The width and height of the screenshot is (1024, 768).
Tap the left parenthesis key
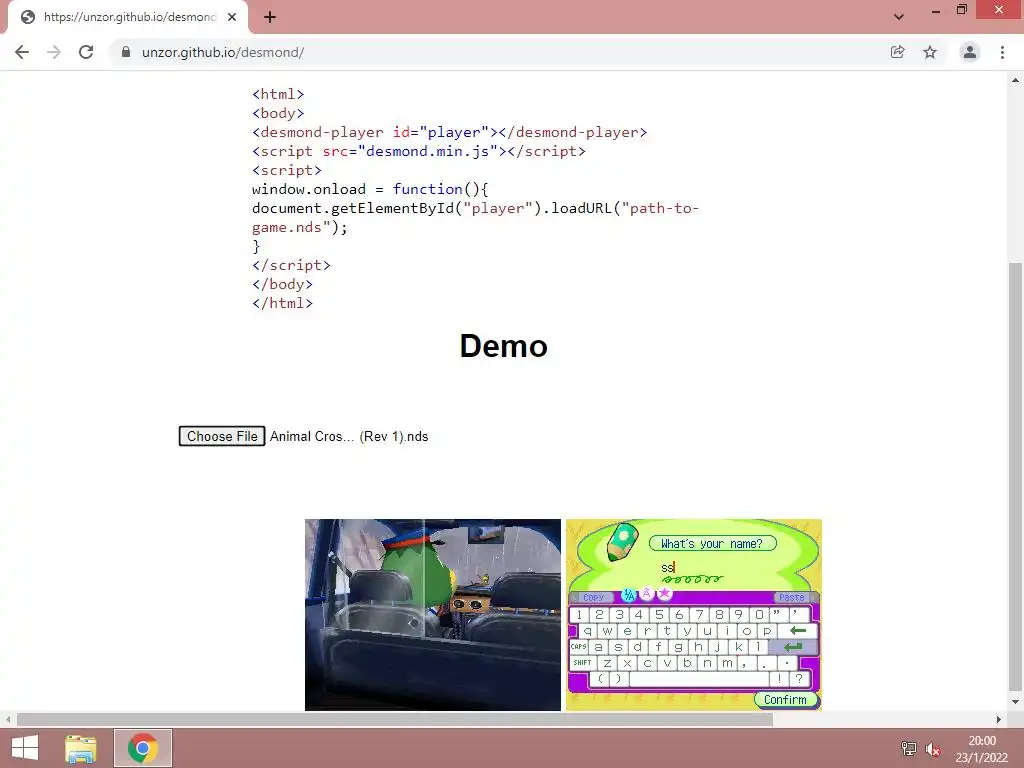tap(600, 679)
